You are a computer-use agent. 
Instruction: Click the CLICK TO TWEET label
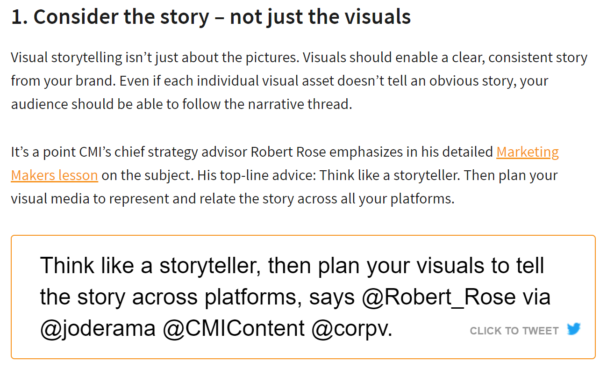(514, 331)
